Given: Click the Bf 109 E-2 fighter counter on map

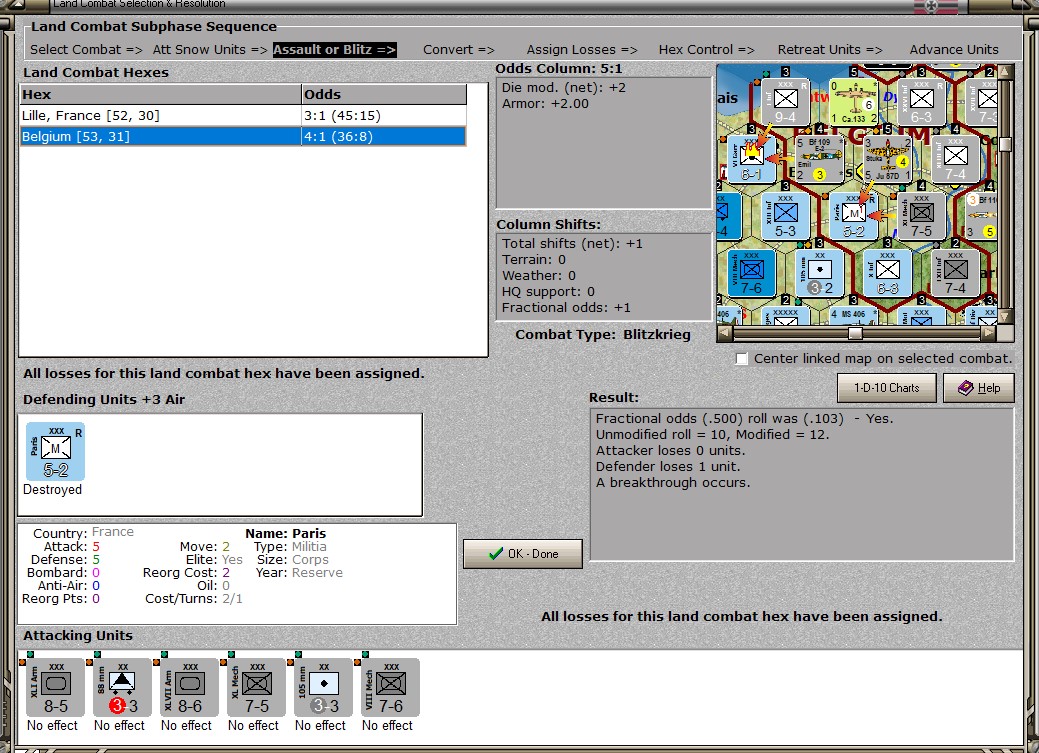Looking at the screenshot, I should pos(820,159).
